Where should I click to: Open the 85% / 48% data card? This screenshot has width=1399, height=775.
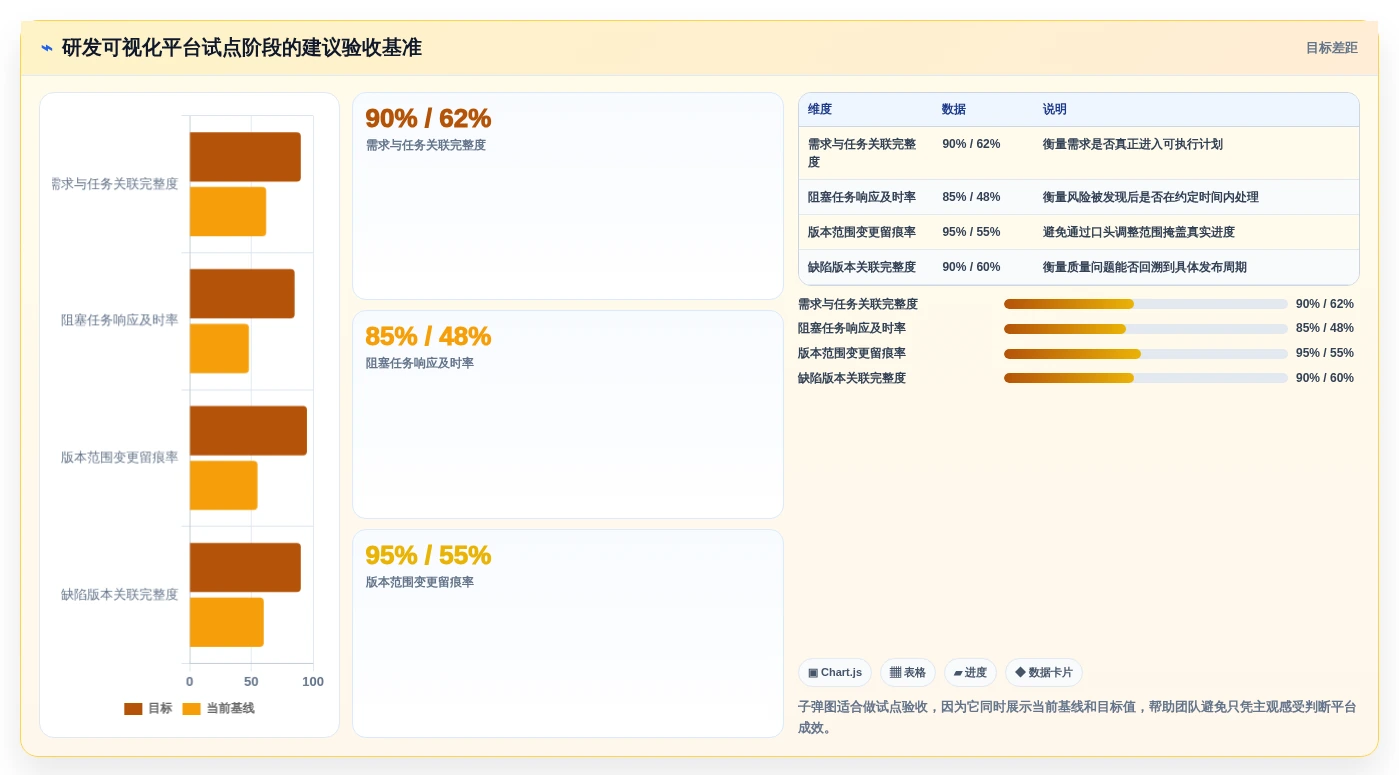pos(568,414)
